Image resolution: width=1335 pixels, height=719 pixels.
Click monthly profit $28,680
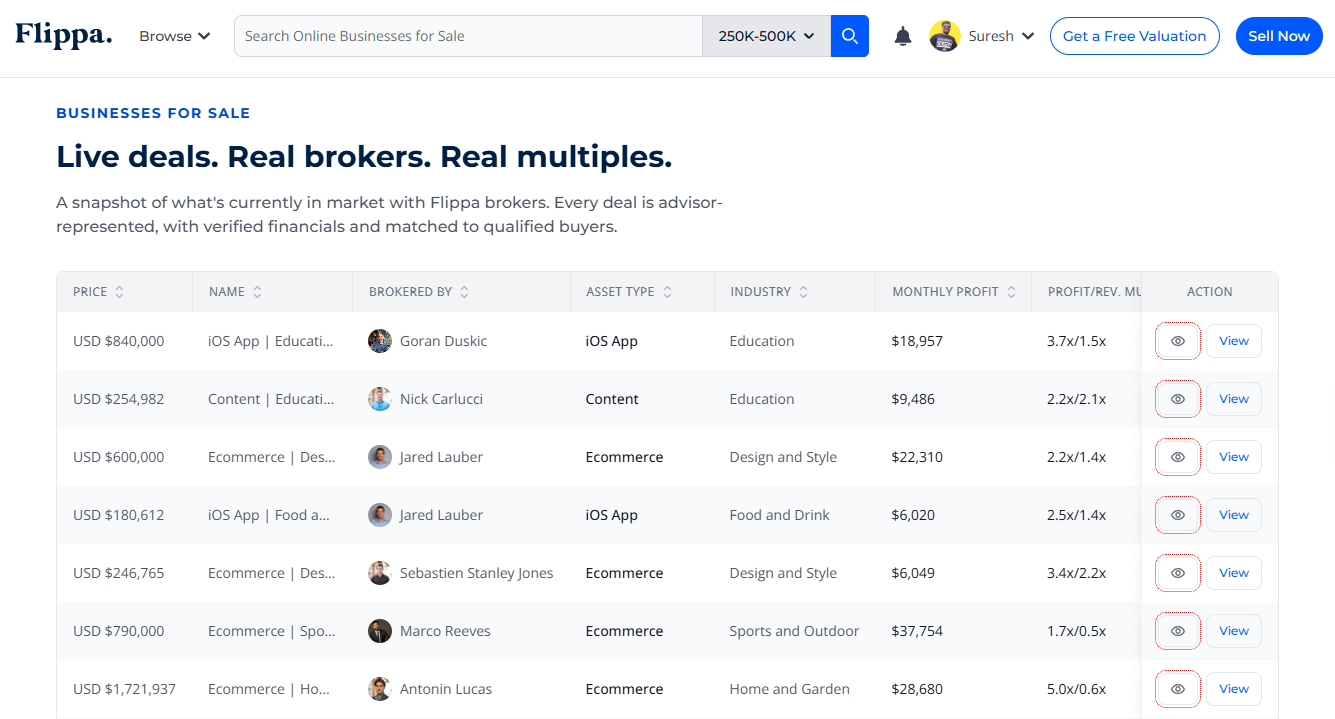point(917,689)
